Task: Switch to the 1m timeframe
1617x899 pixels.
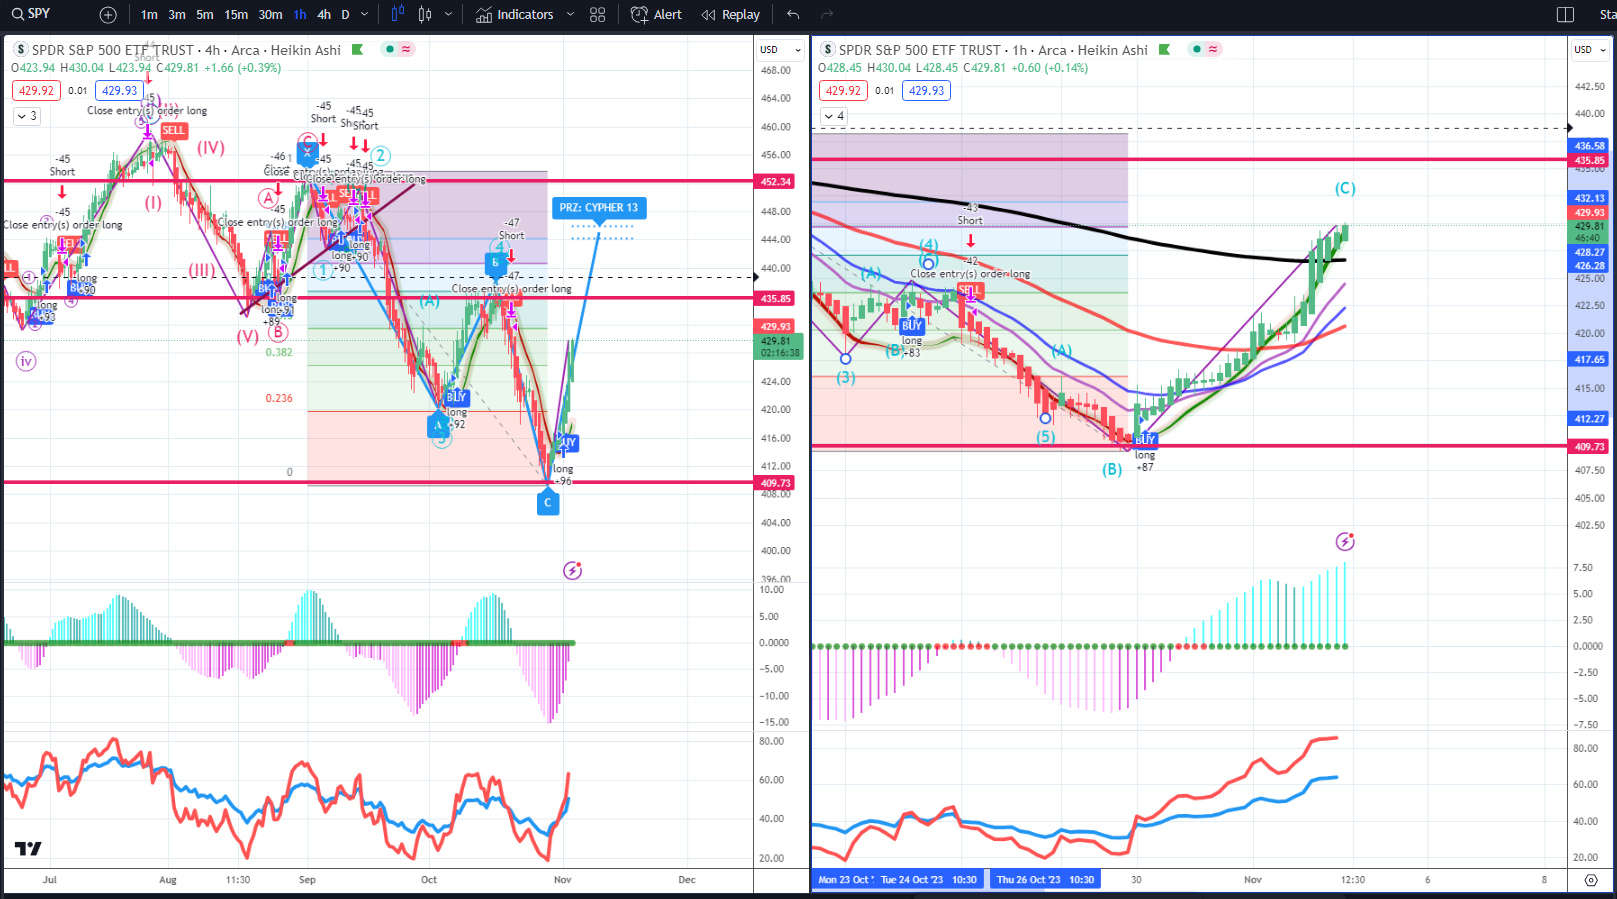Action: point(149,15)
